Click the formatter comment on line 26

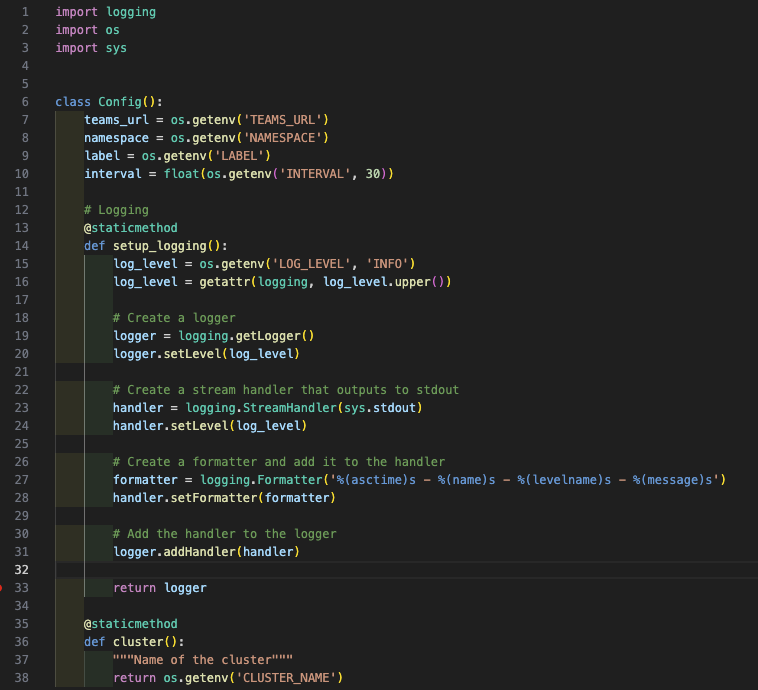[x=279, y=462]
